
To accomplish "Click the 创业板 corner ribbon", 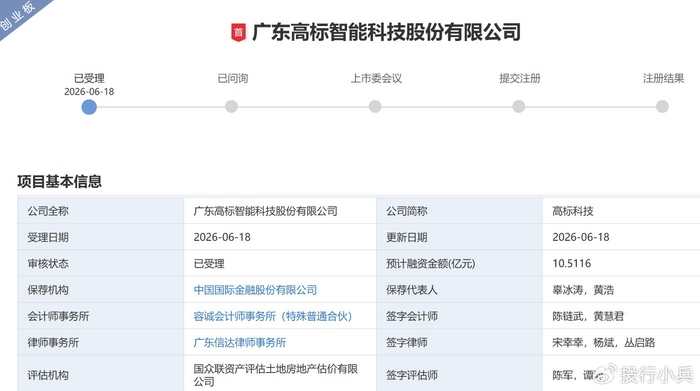I will pos(20,16).
